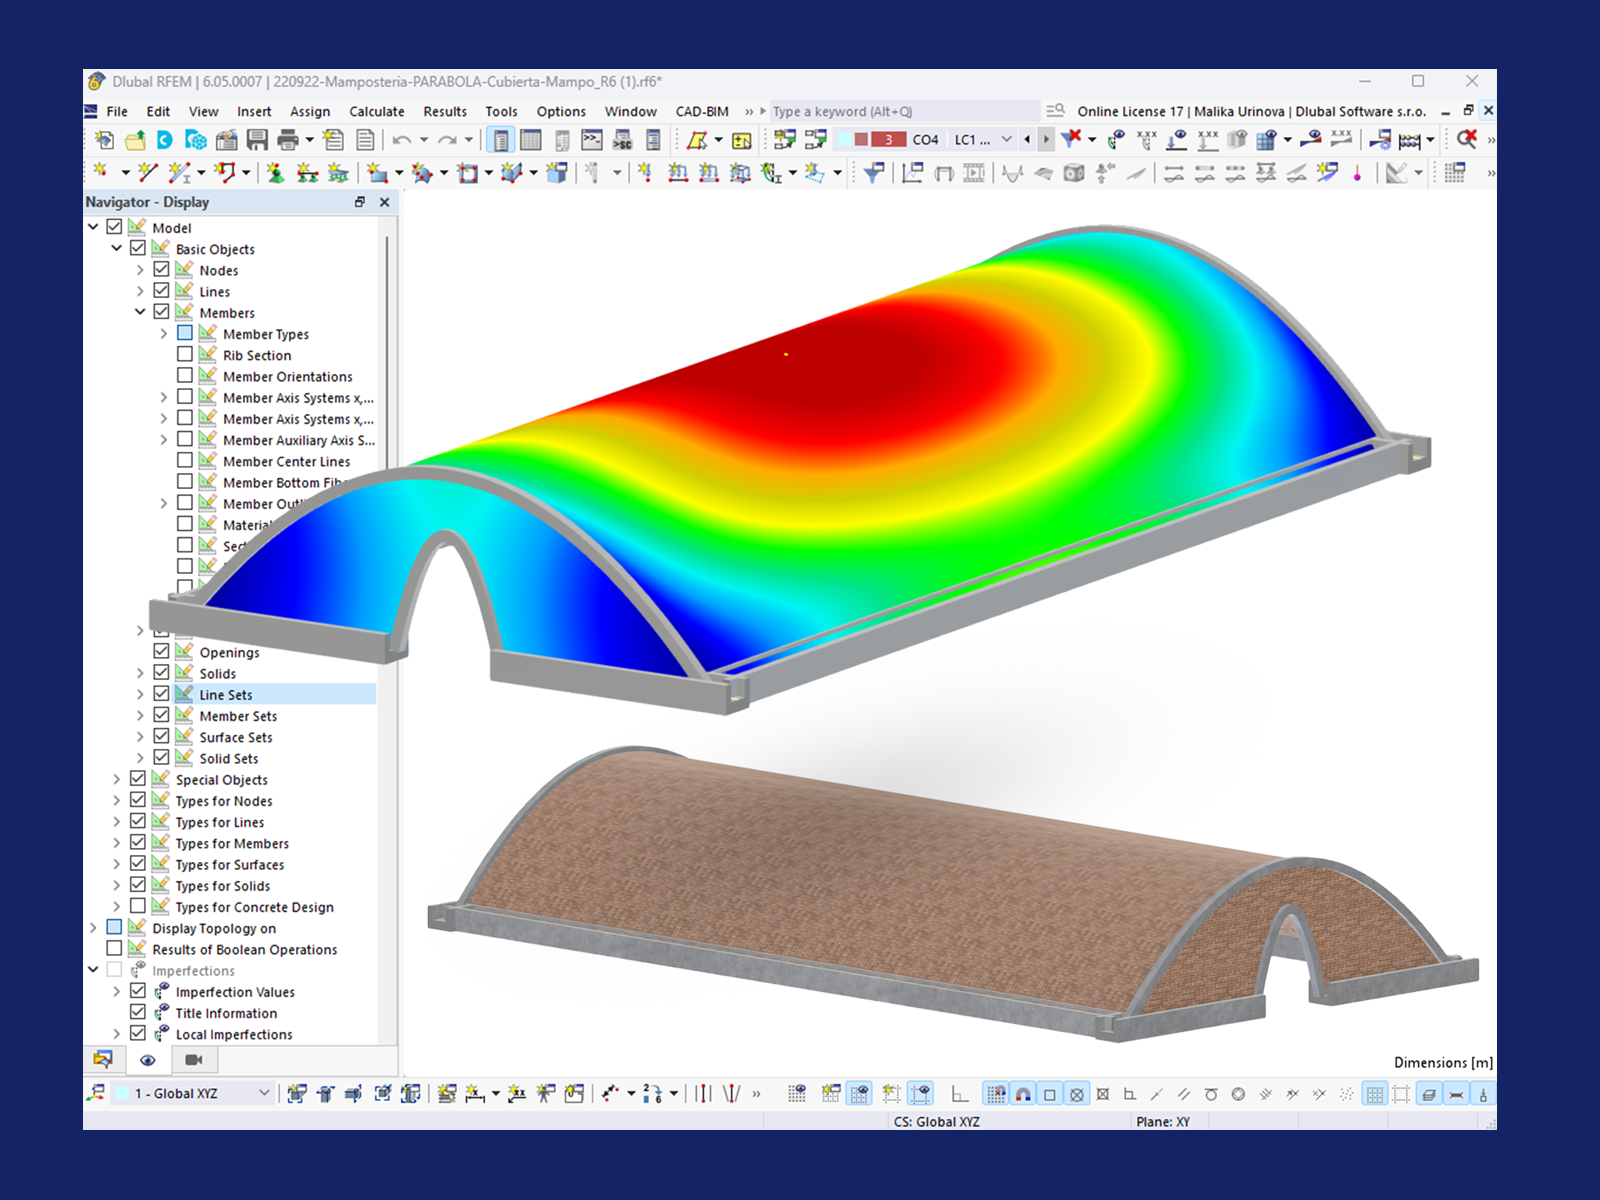Image resolution: width=1600 pixels, height=1200 pixels.
Task: Select the Line Sets tree row
Action: (x=226, y=694)
